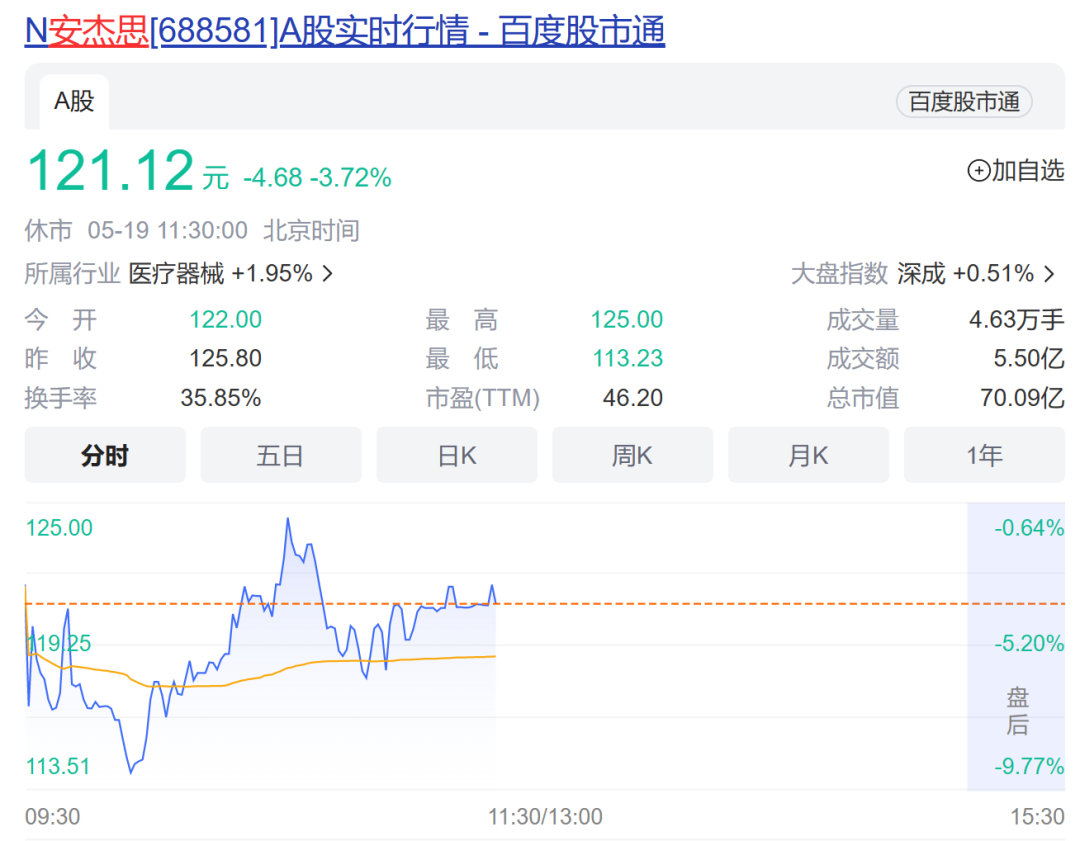
Task: Click the 盘后 after-hours chart area
Action: pos(1016,646)
